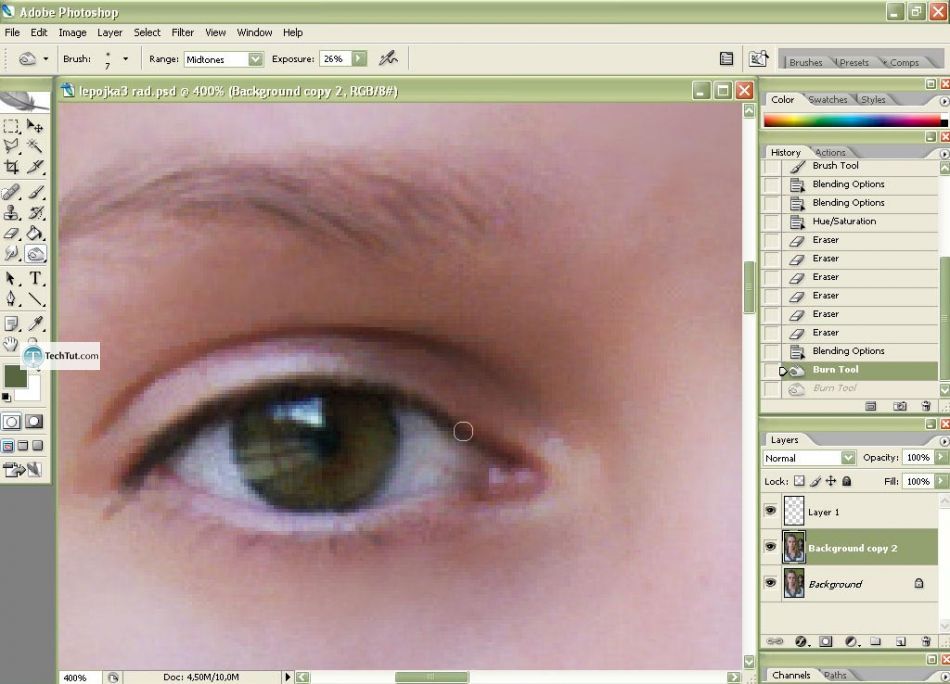Switch to the Swatches tab
This screenshot has height=684, width=950.
click(x=828, y=99)
